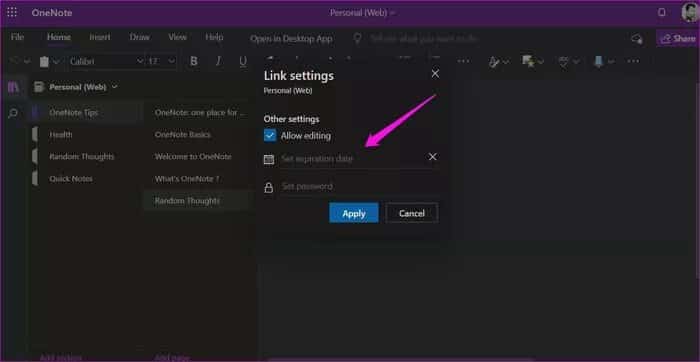Toggle underline formatting
Viewport: 700px width, 362px height.
(x=243, y=61)
